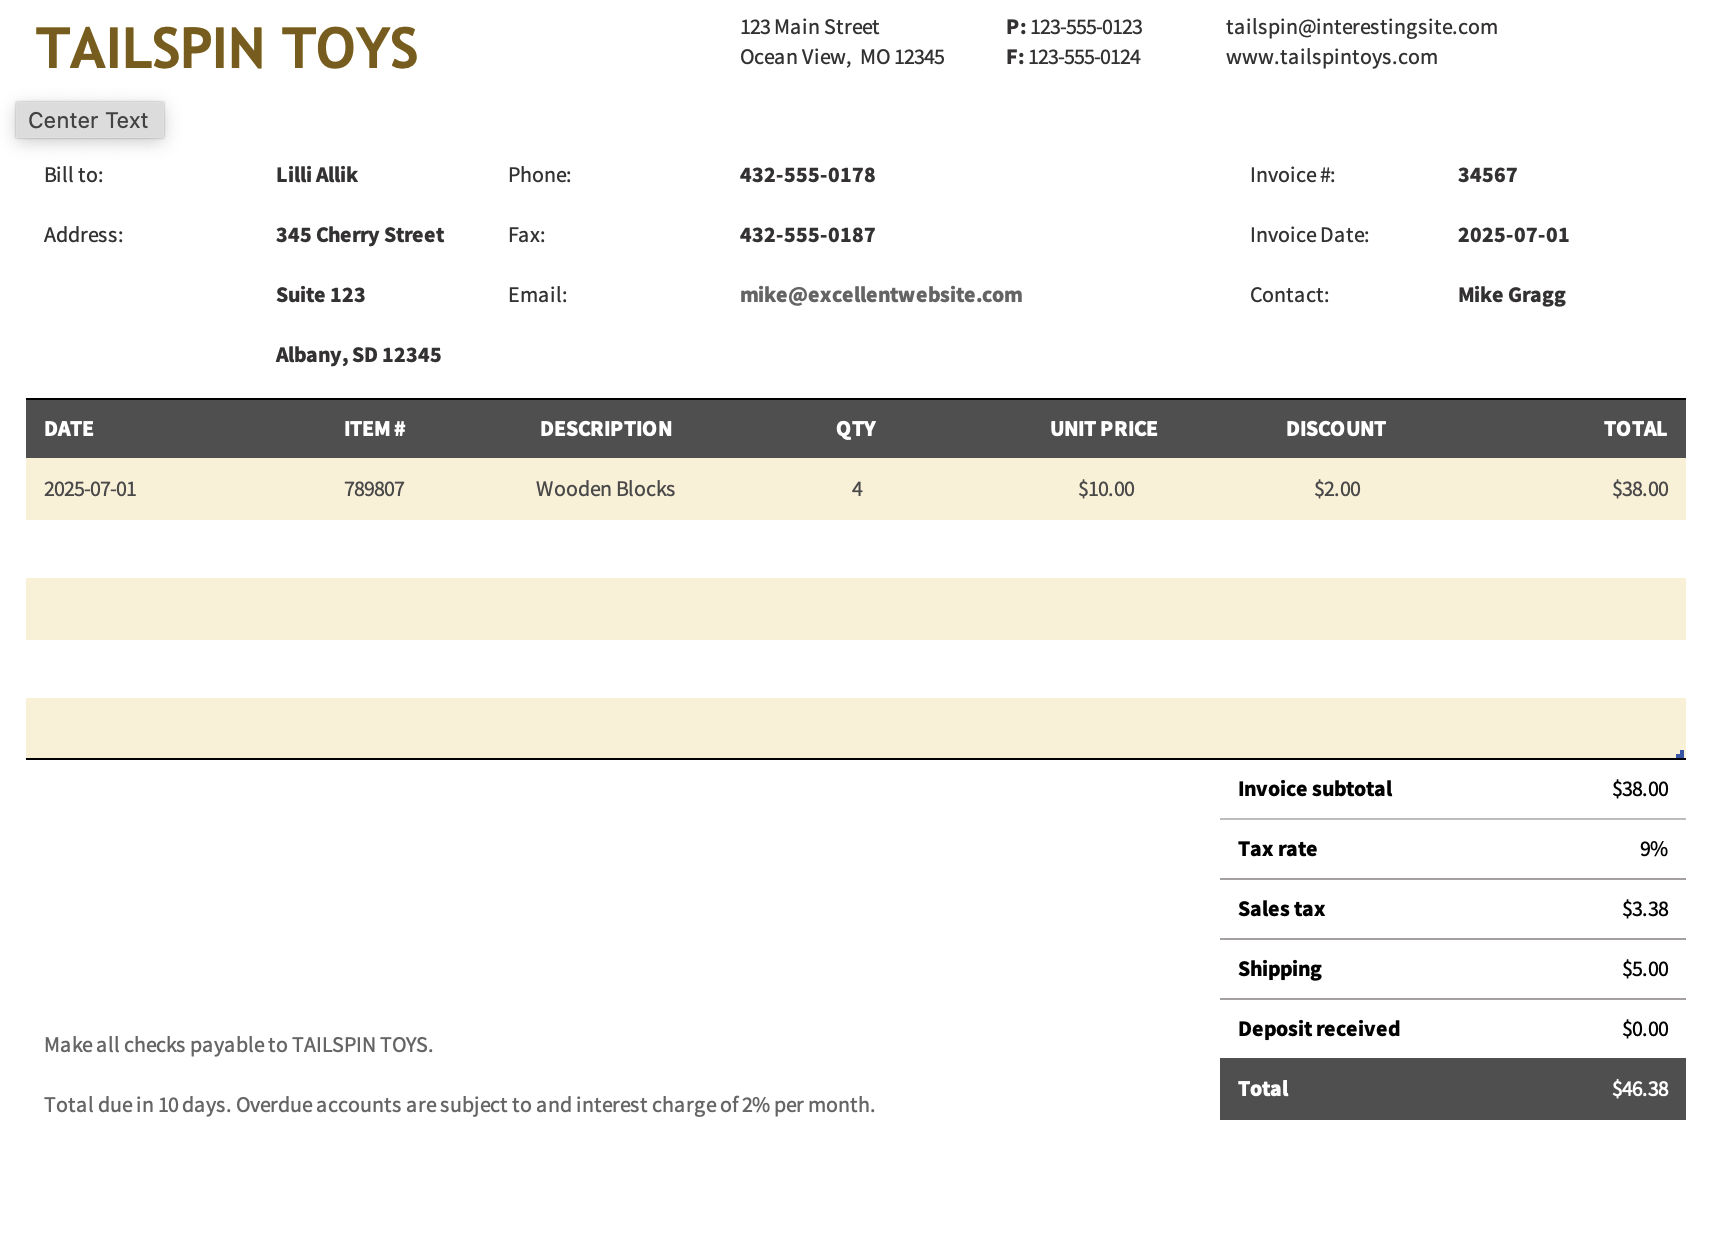The height and width of the screenshot is (1248, 1714).
Task: Click the DATE column header
Action: [x=69, y=429]
